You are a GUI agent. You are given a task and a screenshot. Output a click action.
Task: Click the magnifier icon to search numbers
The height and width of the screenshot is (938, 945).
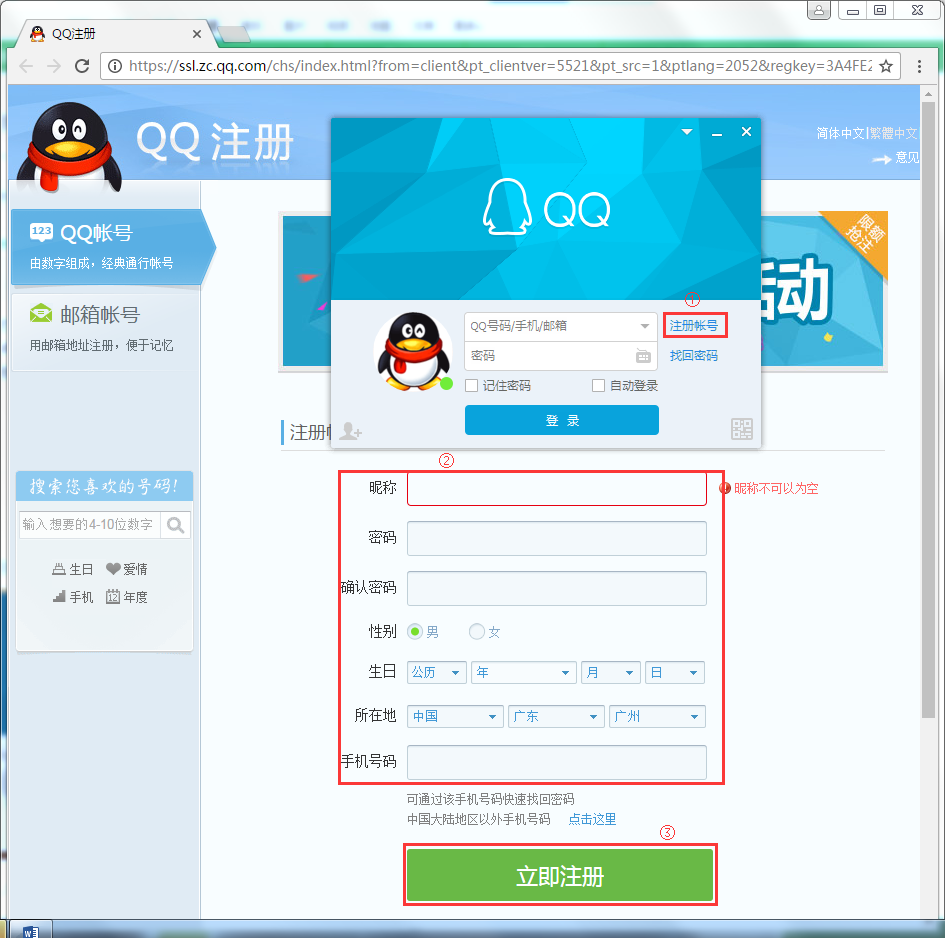coord(176,525)
